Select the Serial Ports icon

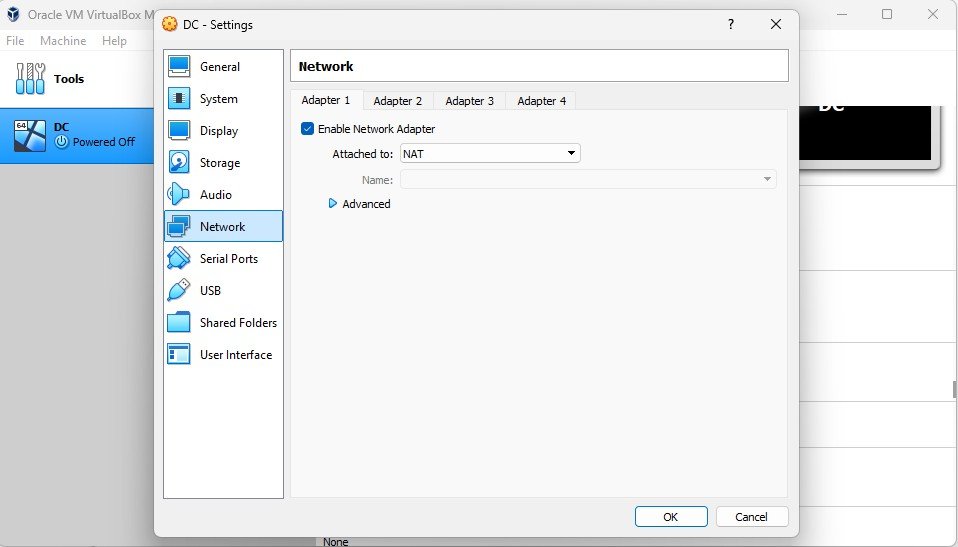pos(179,259)
